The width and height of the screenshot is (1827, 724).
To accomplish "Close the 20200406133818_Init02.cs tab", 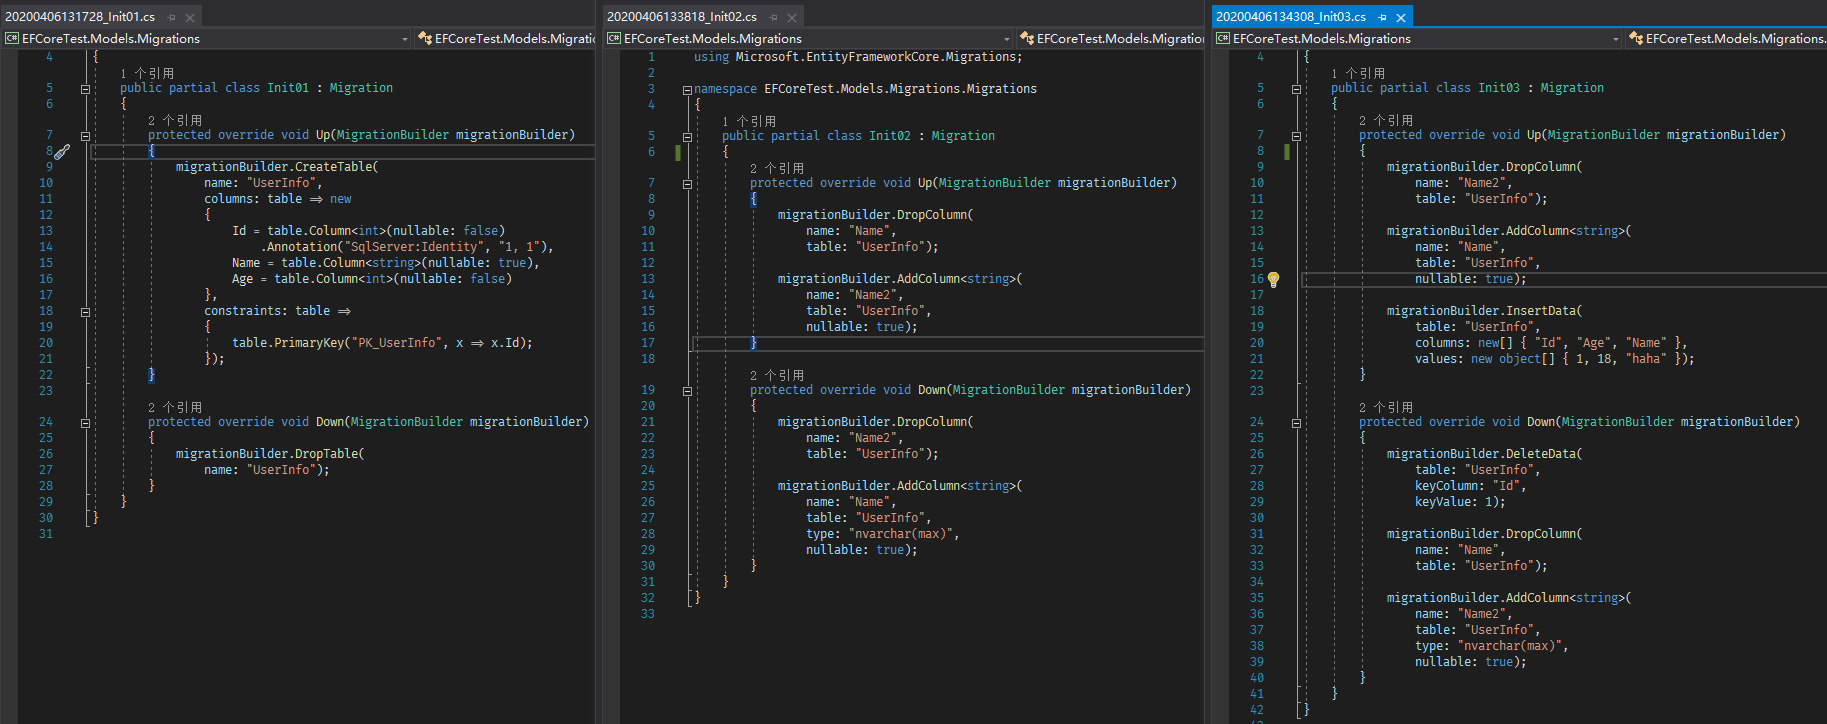I will click(x=792, y=17).
